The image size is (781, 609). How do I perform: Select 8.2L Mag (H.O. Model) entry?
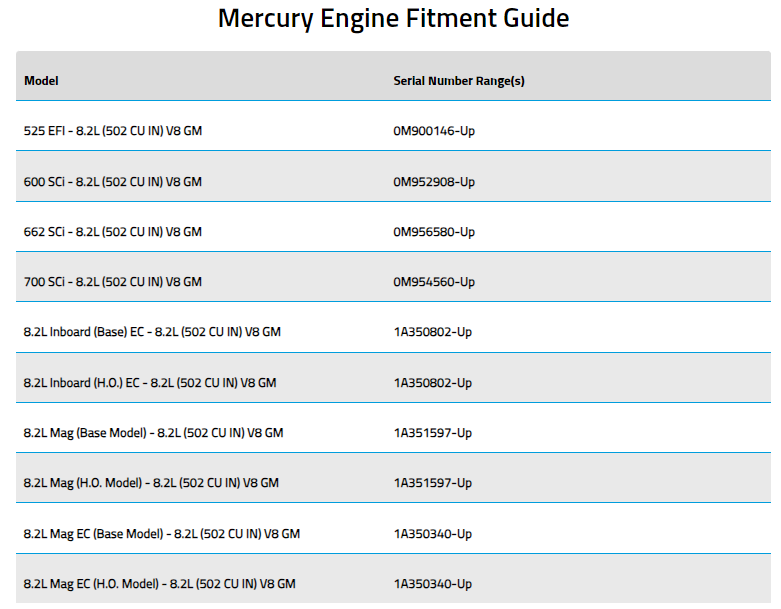coord(151,483)
